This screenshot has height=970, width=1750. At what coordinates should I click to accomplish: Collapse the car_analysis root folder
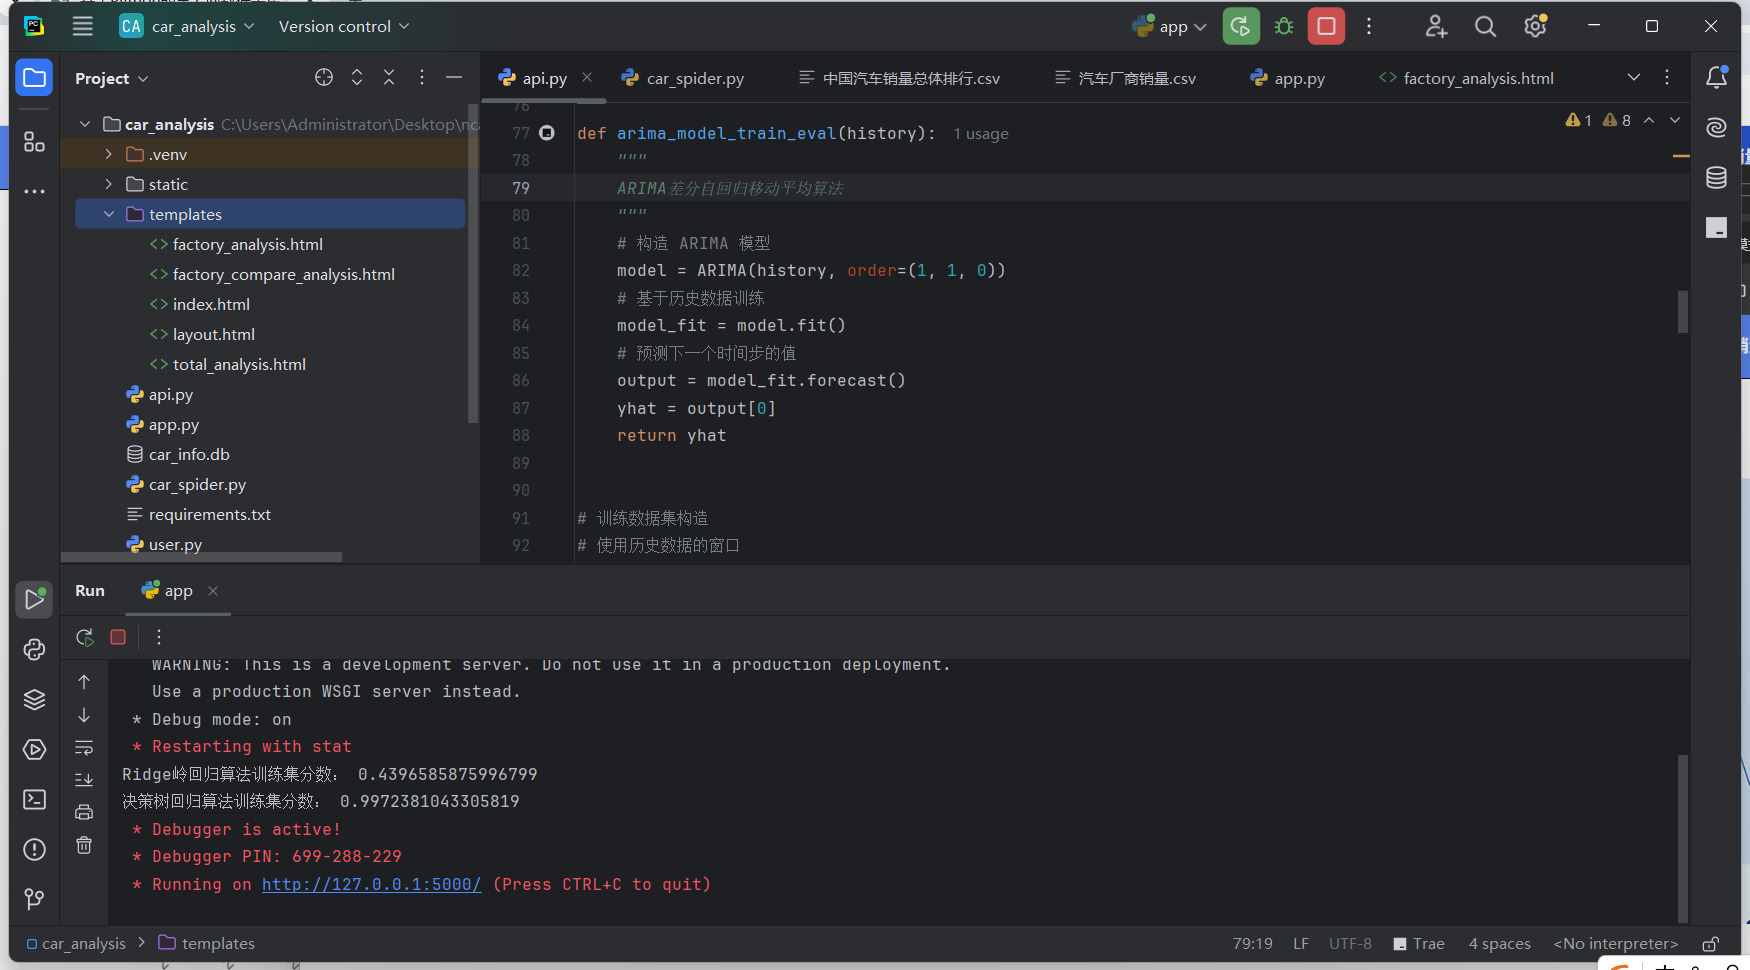coord(85,124)
